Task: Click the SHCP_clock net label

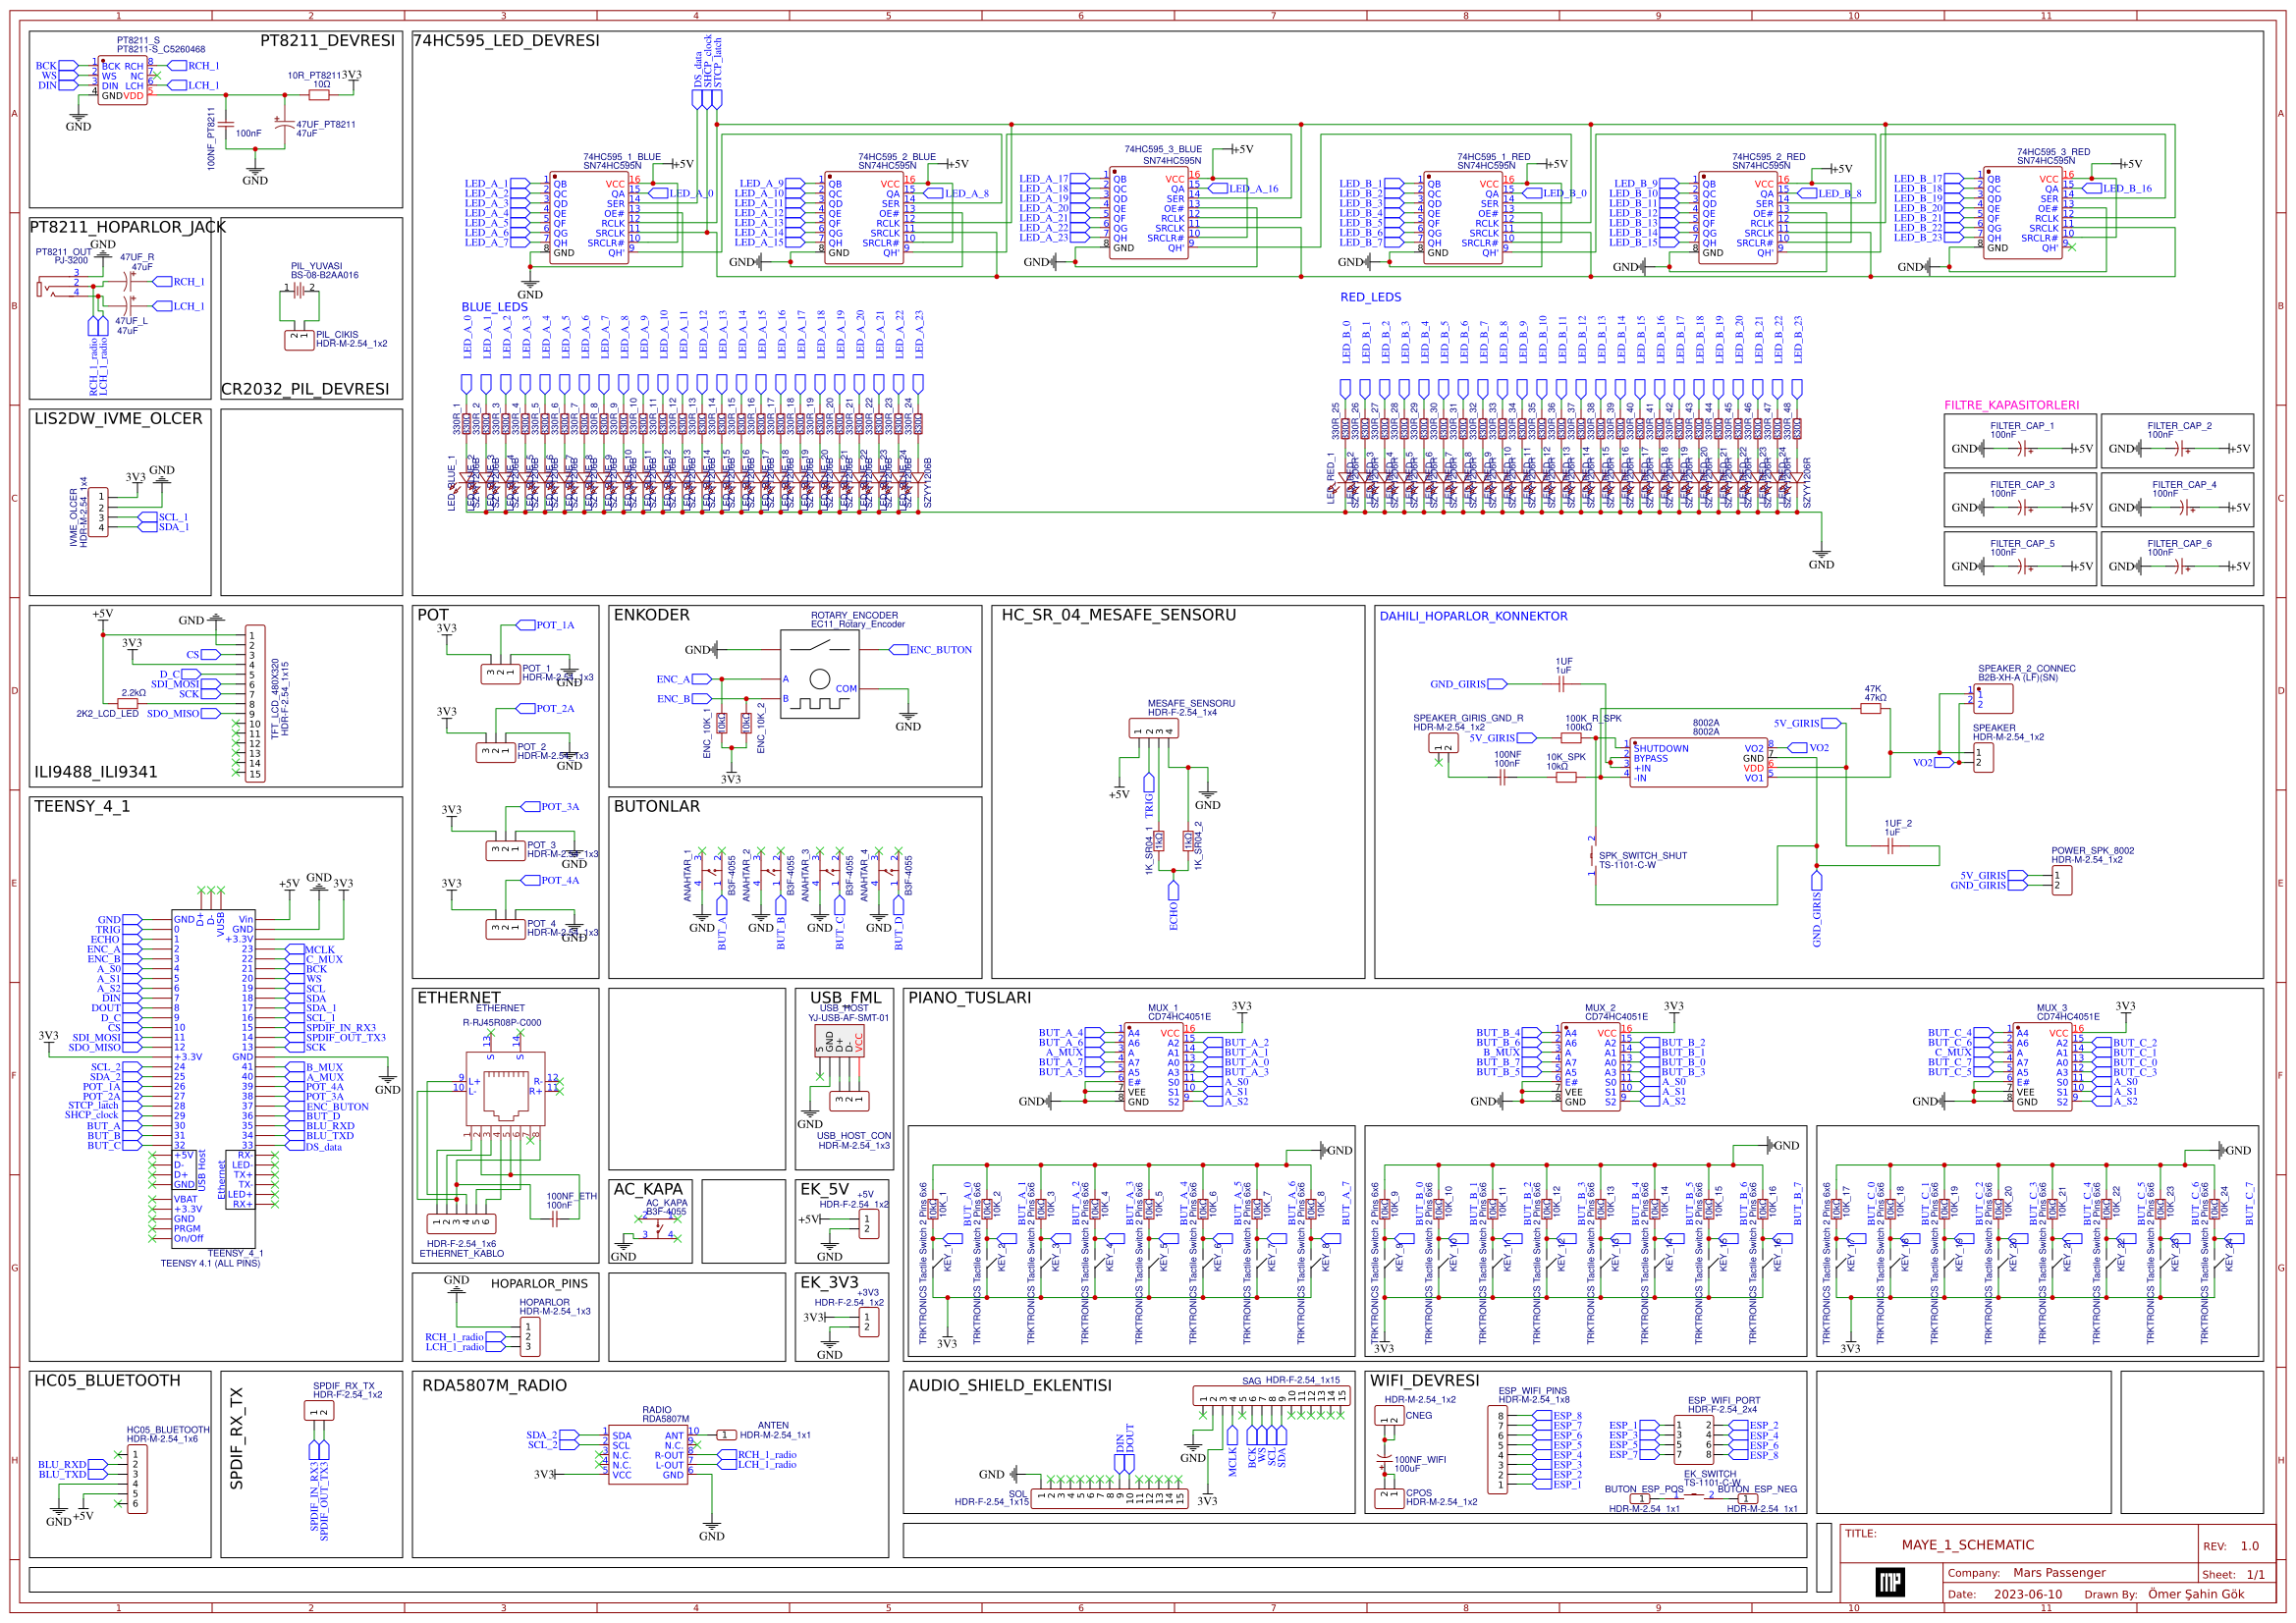Action: pyautogui.click(x=708, y=62)
